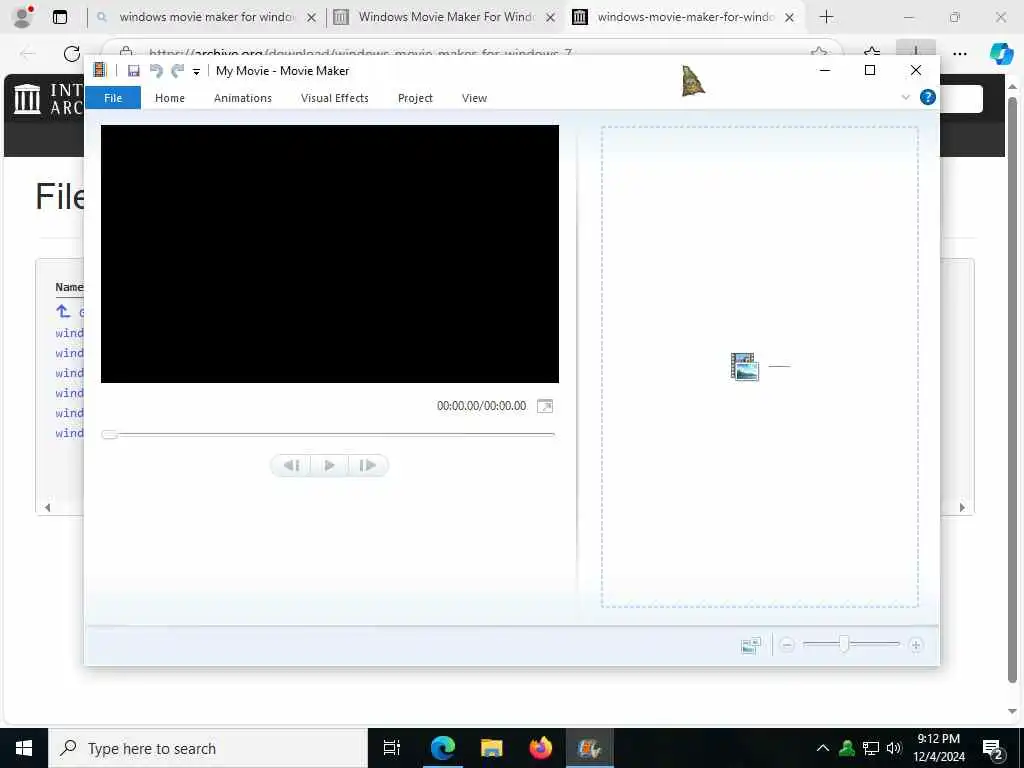This screenshot has height=768, width=1024.
Task: Click the Previous frame button
Action: (291, 465)
